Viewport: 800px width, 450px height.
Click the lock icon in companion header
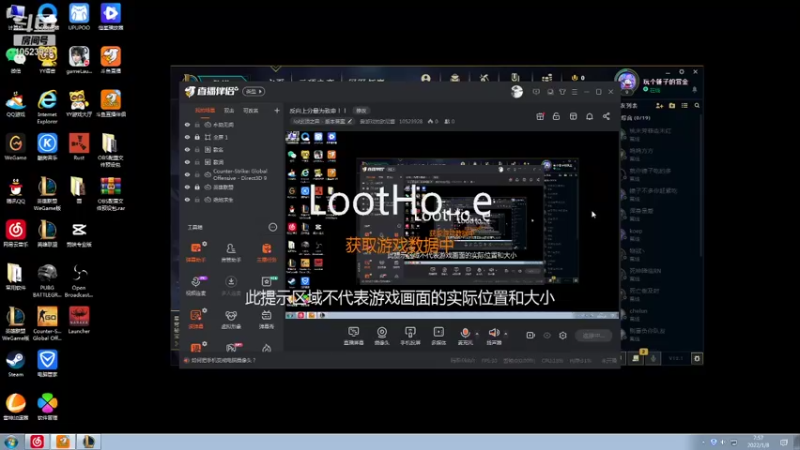tap(556, 116)
